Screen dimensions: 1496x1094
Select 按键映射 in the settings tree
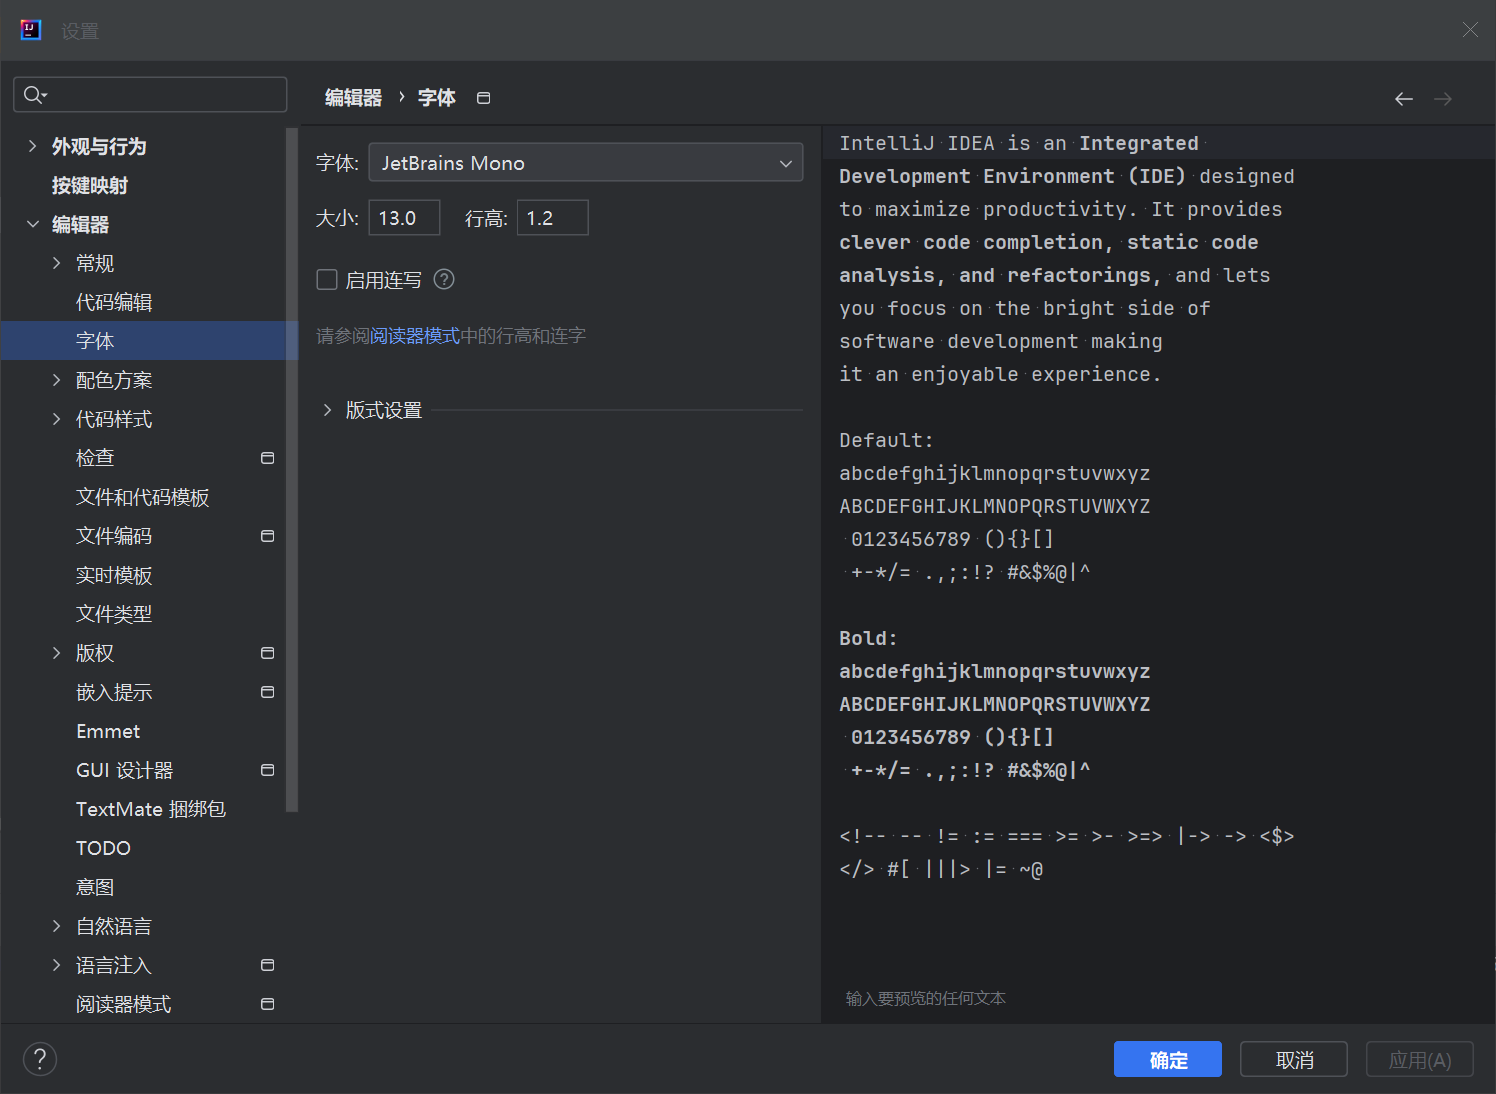point(90,185)
